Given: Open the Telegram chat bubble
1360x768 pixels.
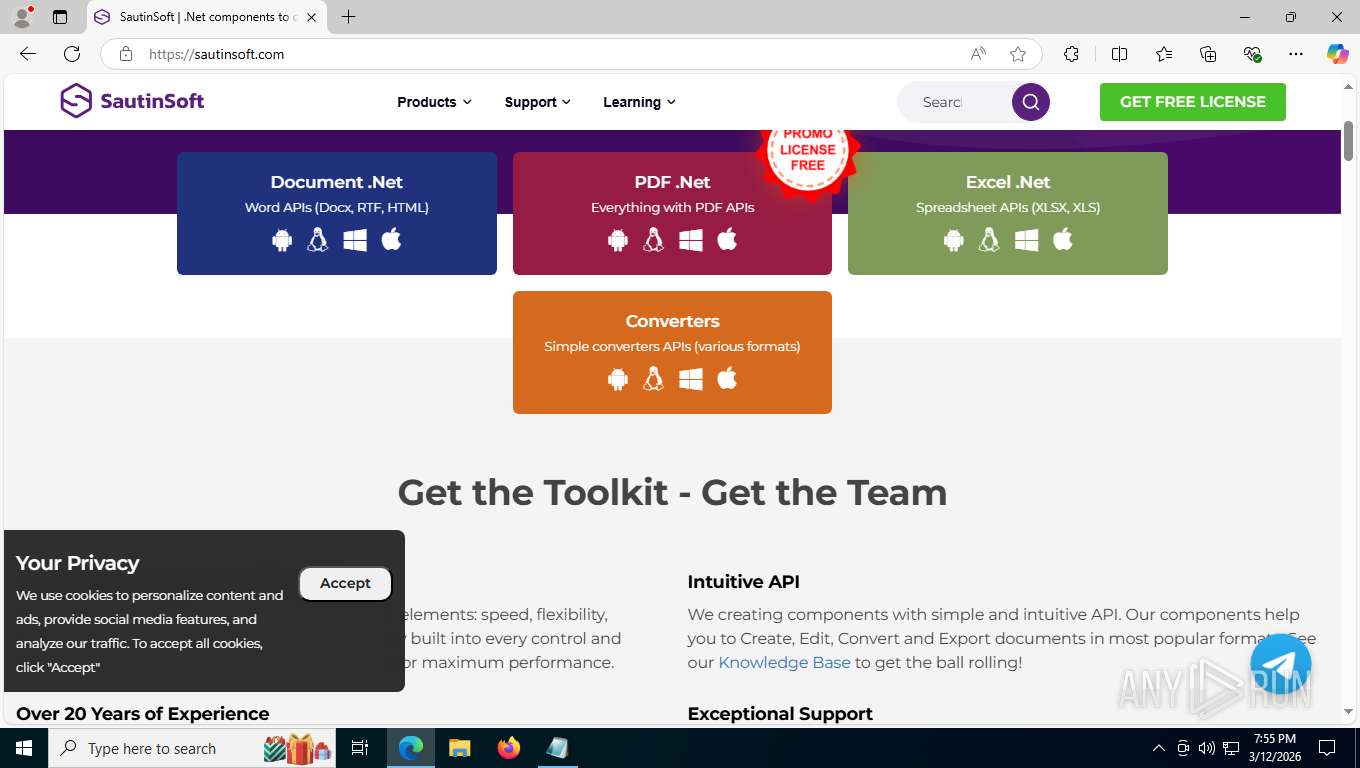Looking at the screenshot, I should pos(1280,663).
